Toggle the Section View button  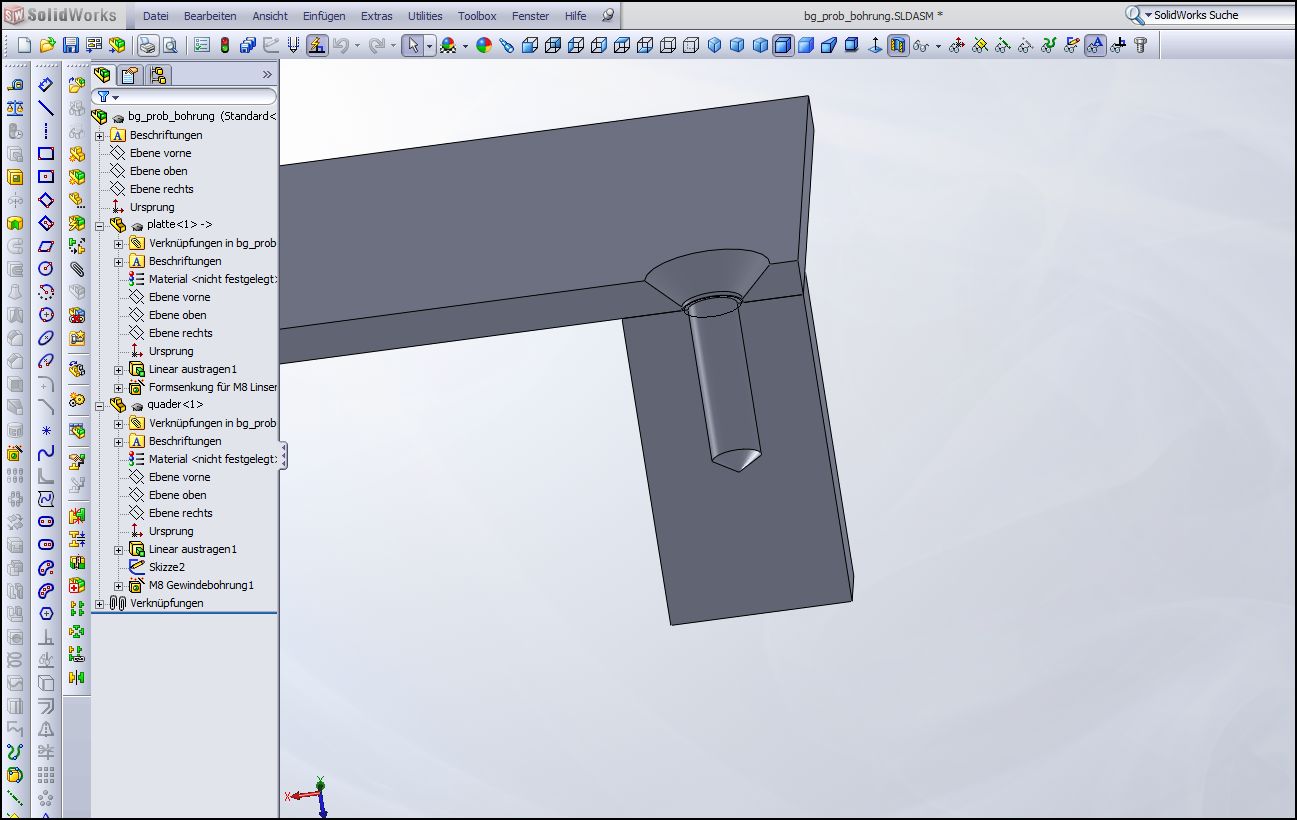[x=898, y=45]
